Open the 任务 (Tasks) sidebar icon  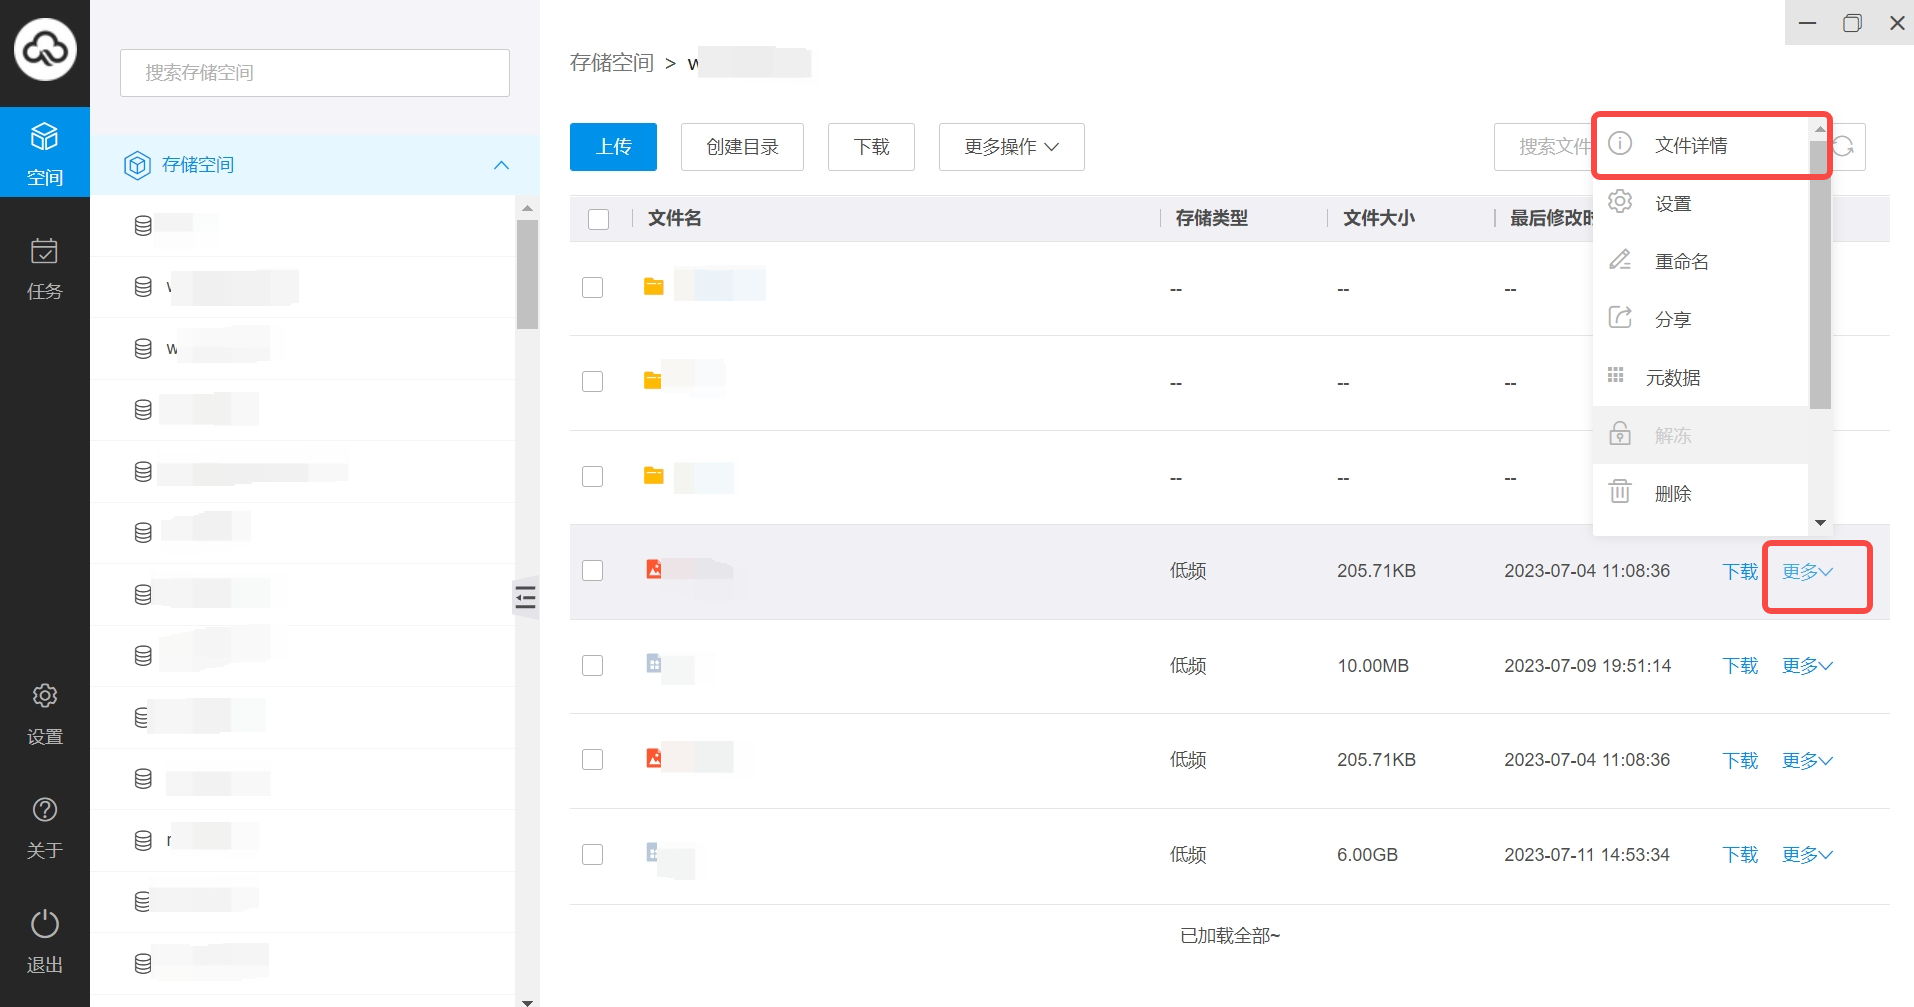click(x=44, y=268)
